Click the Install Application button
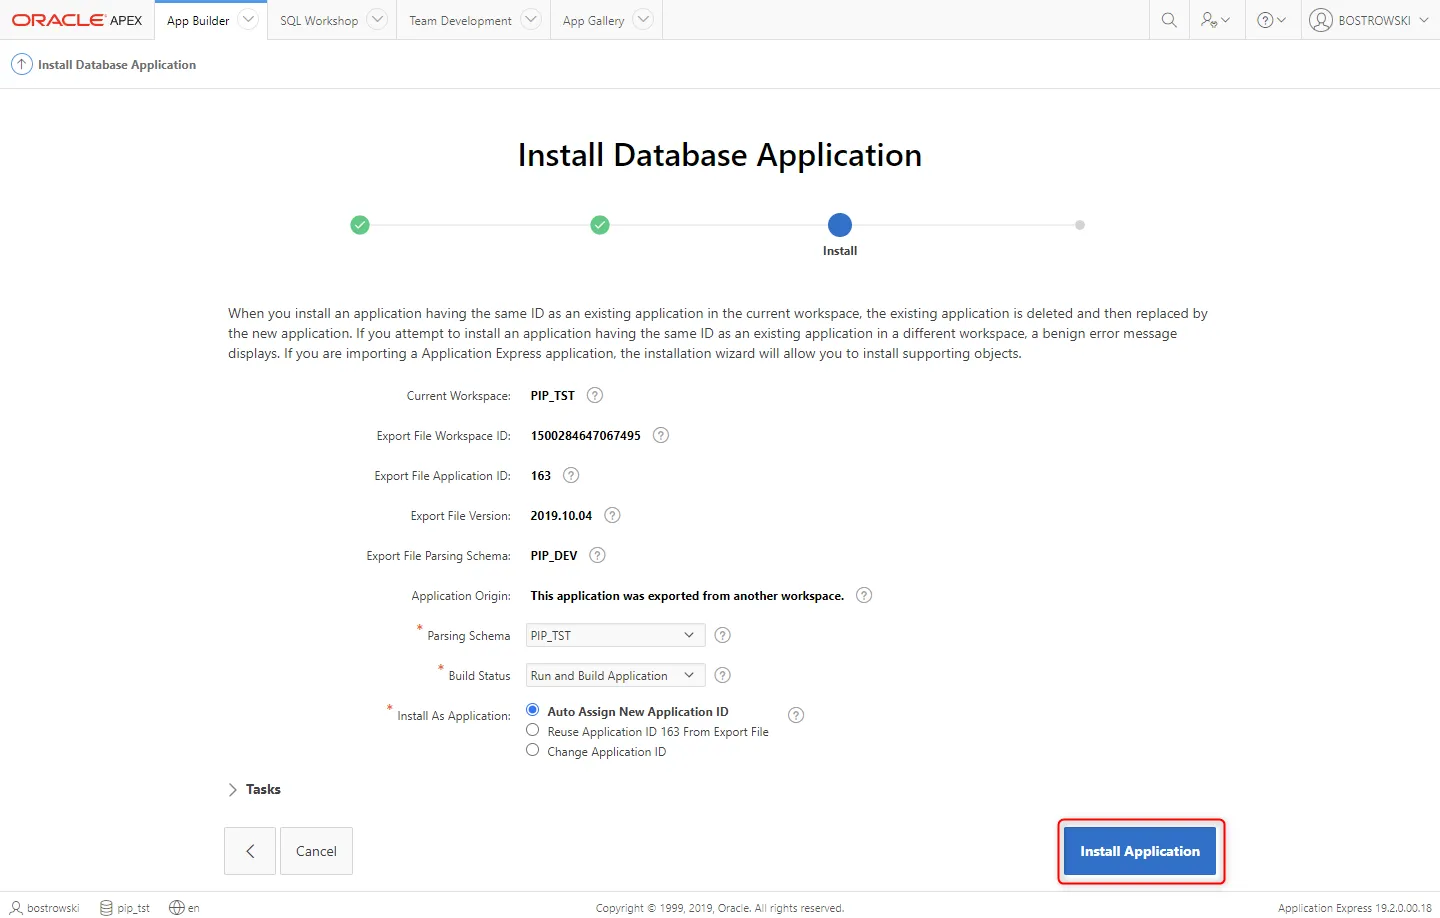Viewport: 1440px width, 918px height. click(1139, 851)
